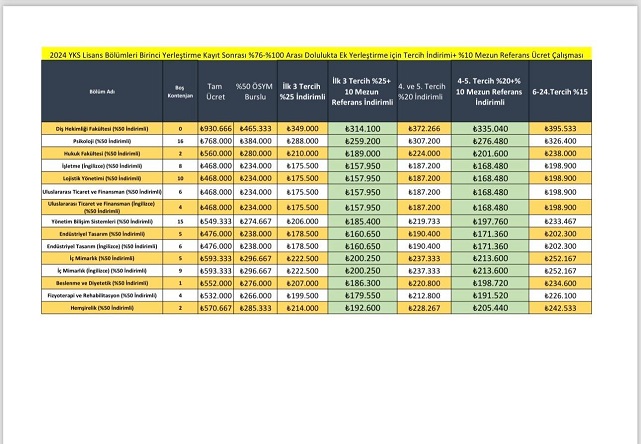Click İç Mimarlık (İngilizce) quota value 9
Image resolution: width=641 pixels, height=444 pixels.
click(x=180, y=271)
